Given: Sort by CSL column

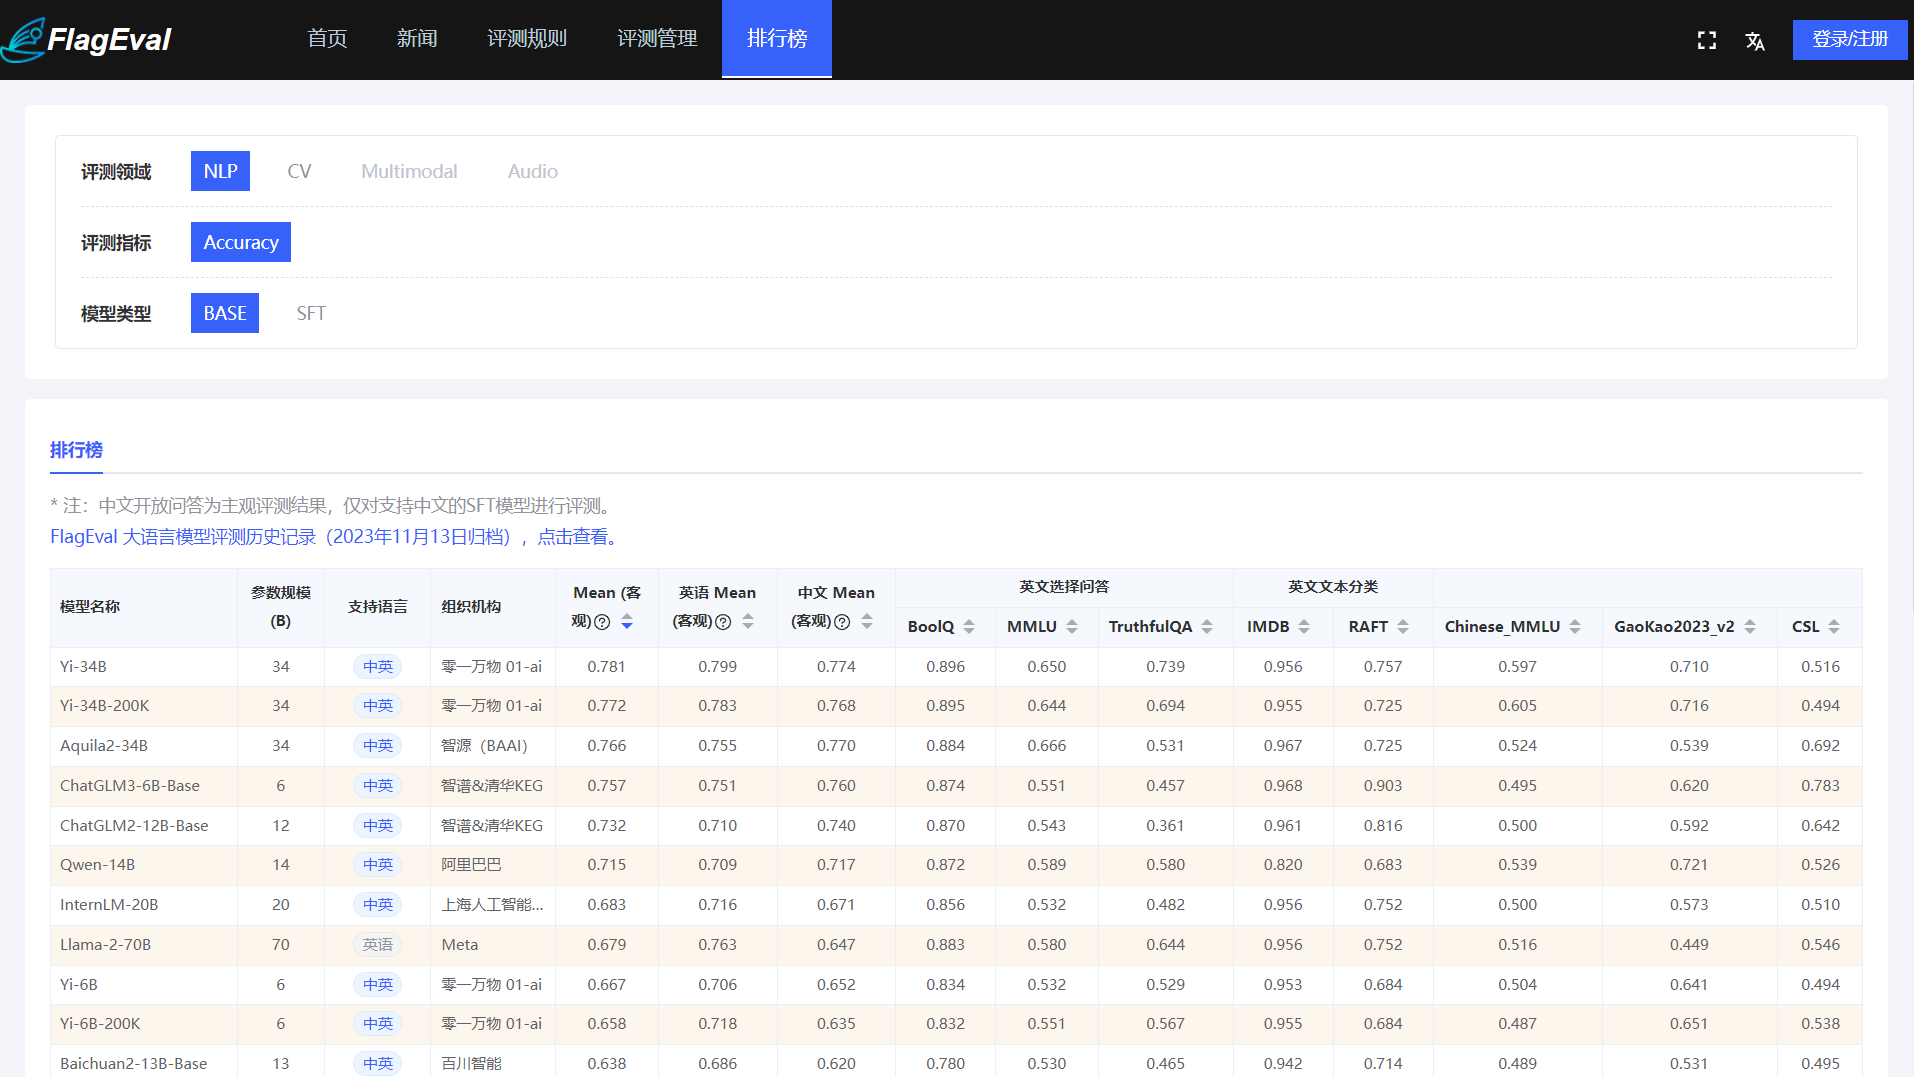Looking at the screenshot, I should (x=1834, y=627).
